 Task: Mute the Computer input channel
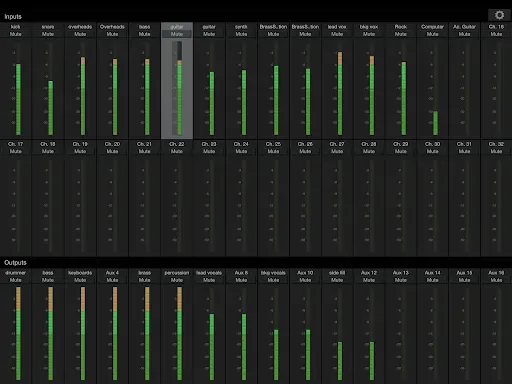click(433, 34)
